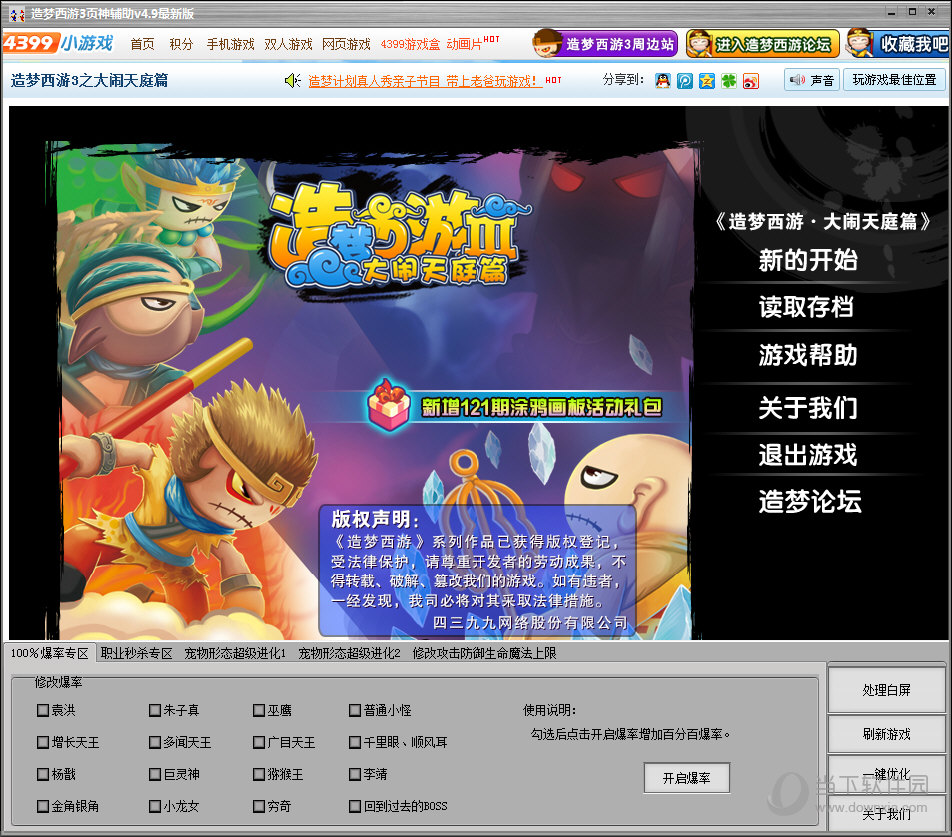This screenshot has height=837, width=952.
Task: Click the trainer app icon in title bar
Action: [x=17, y=13]
